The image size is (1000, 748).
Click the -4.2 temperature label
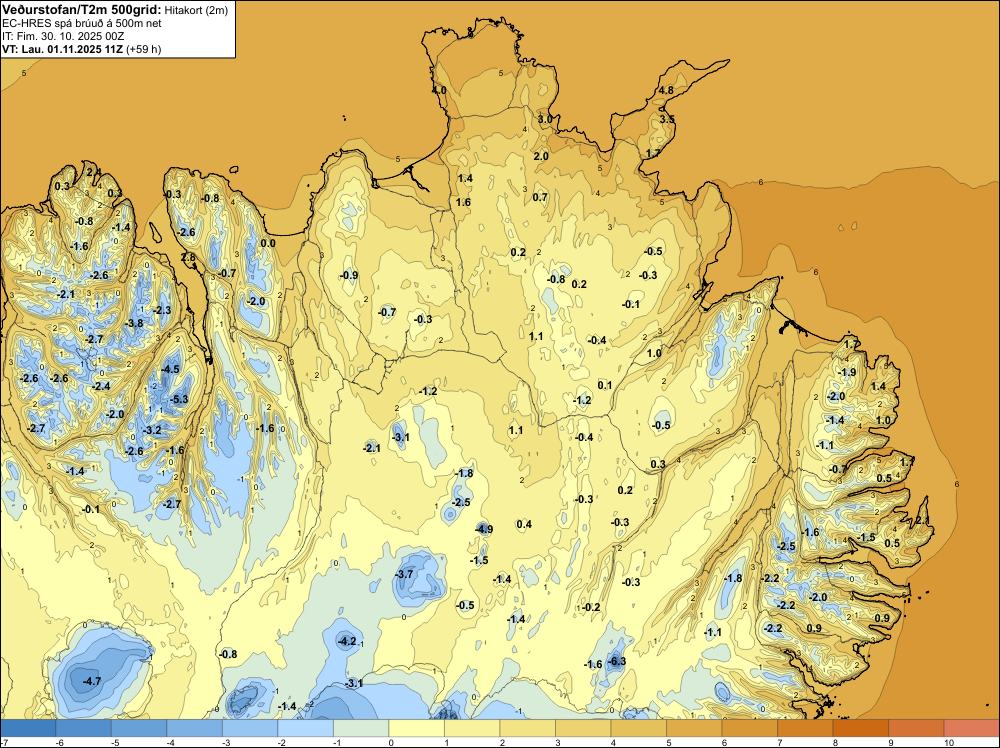click(x=347, y=641)
